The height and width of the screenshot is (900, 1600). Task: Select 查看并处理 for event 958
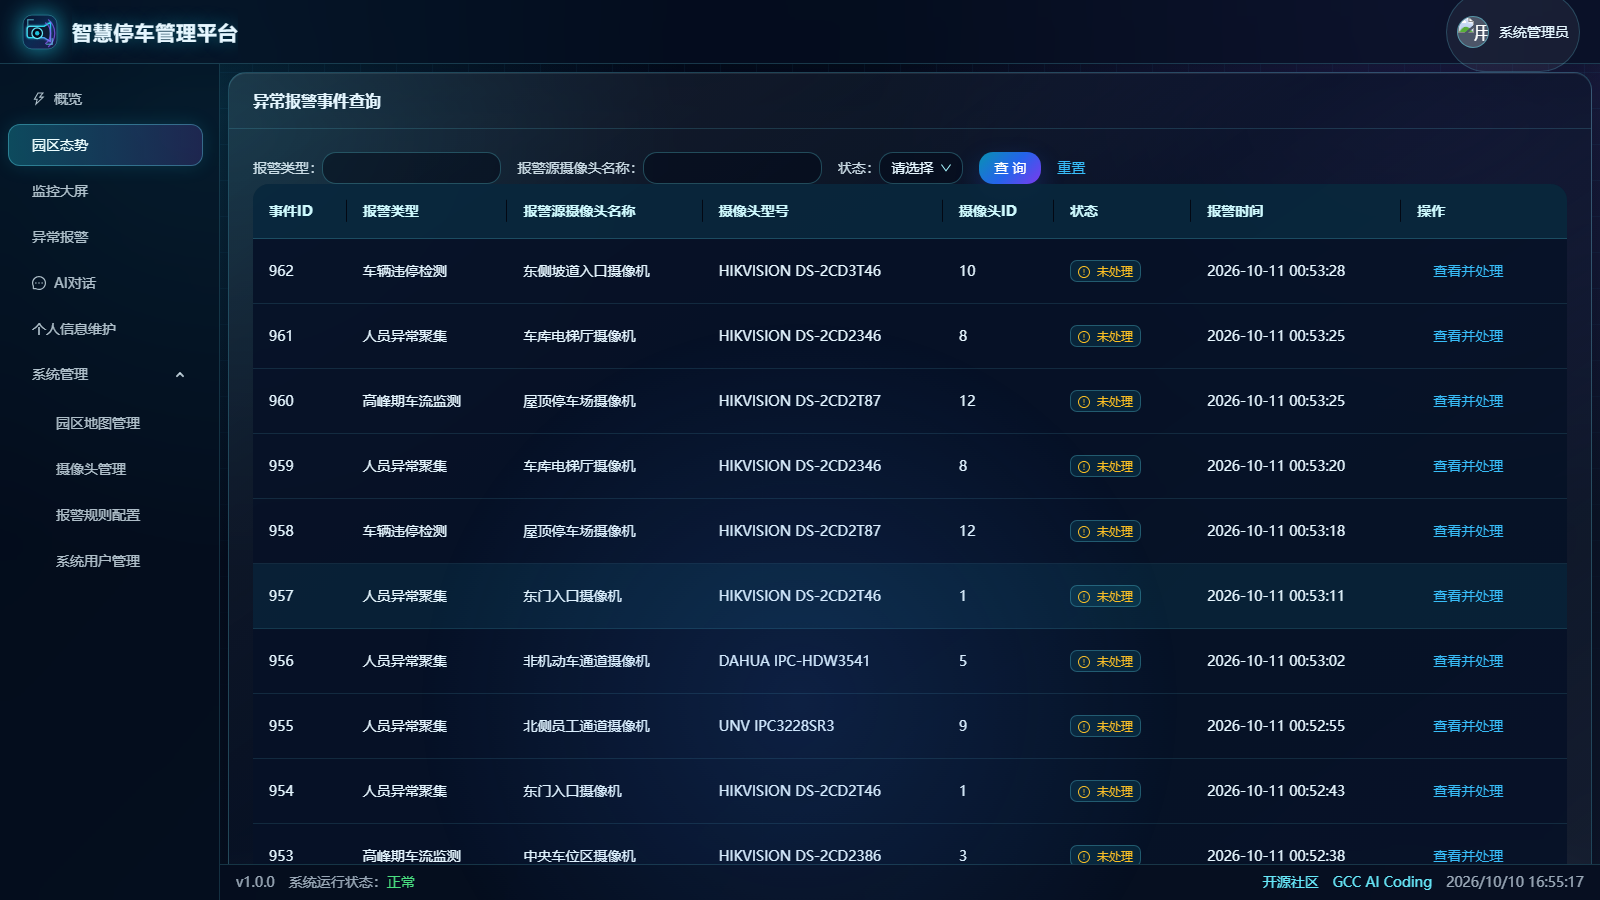(x=1468, y=531)
